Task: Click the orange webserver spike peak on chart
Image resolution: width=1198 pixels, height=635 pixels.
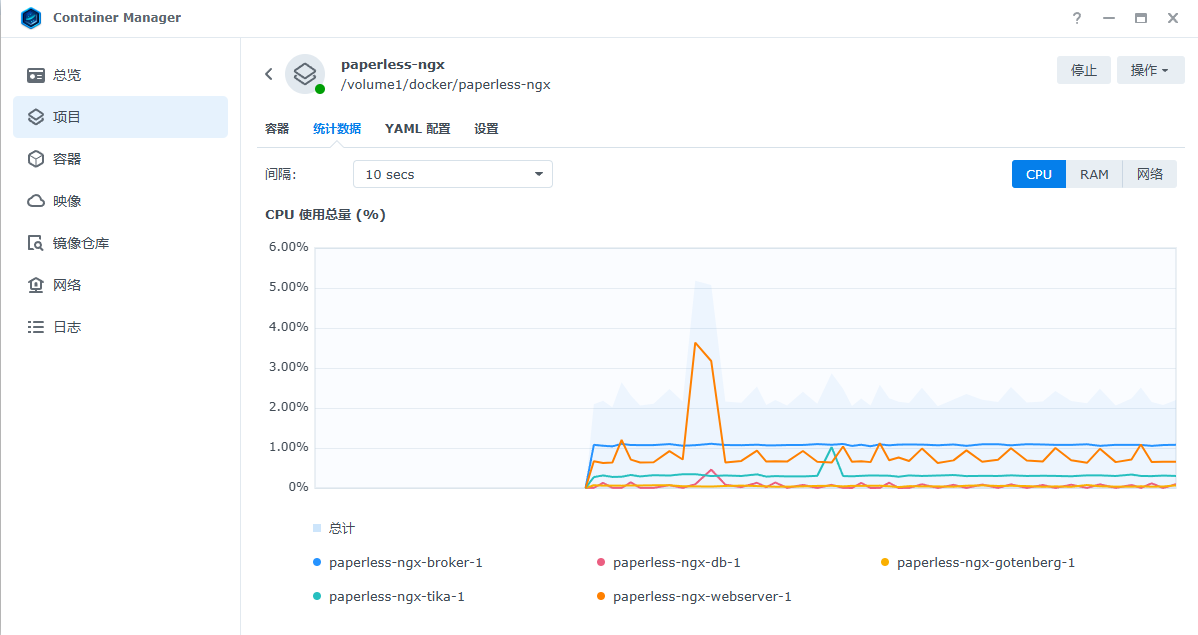Action: 695,344
